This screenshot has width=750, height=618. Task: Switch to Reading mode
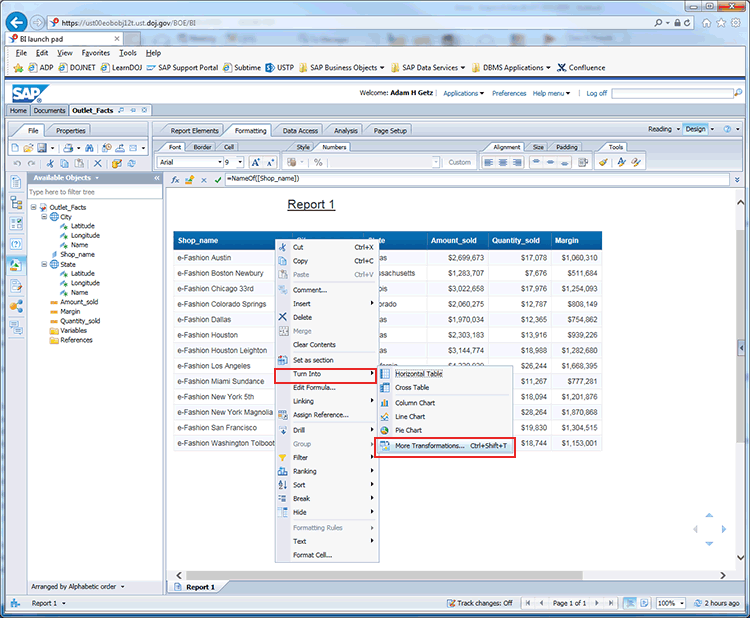click(660, 129)
